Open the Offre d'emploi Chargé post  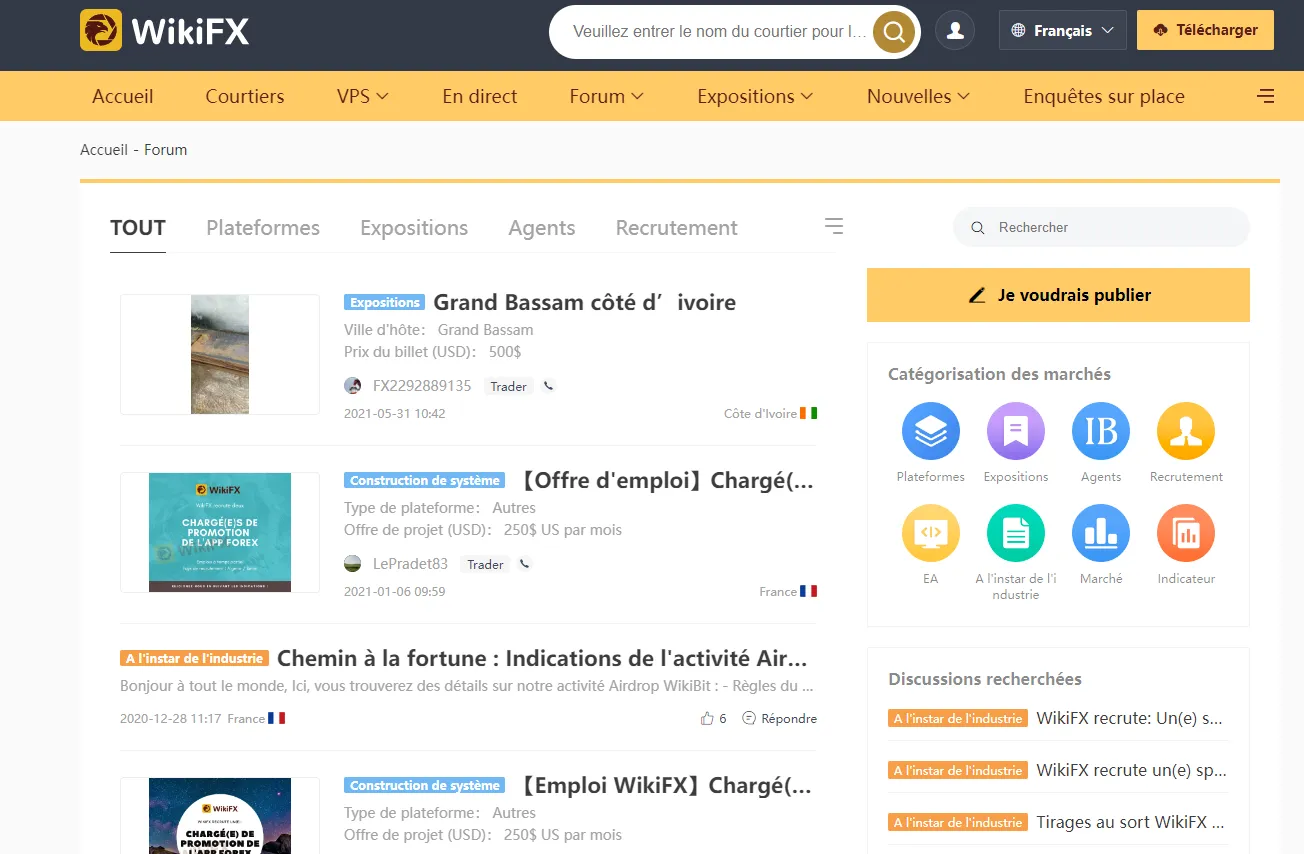point(667,480)
